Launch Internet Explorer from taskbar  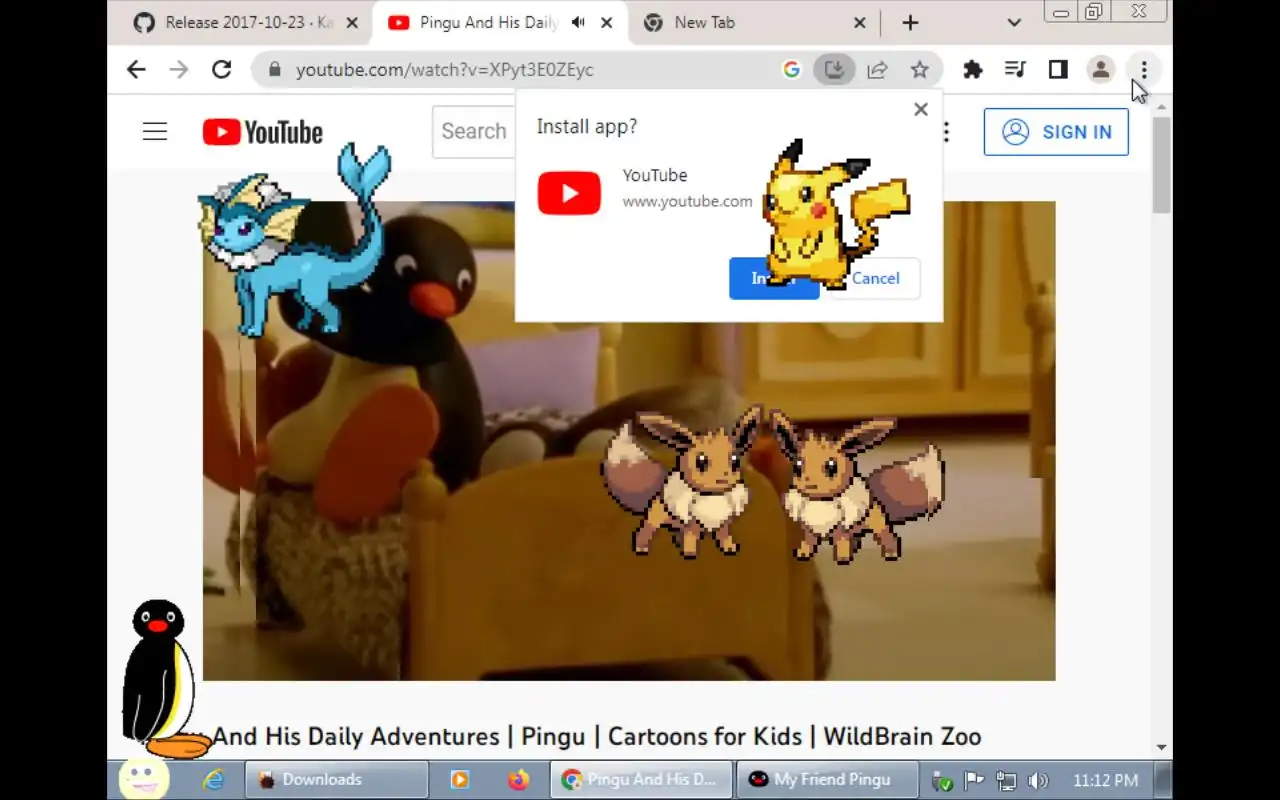point(213,779)
